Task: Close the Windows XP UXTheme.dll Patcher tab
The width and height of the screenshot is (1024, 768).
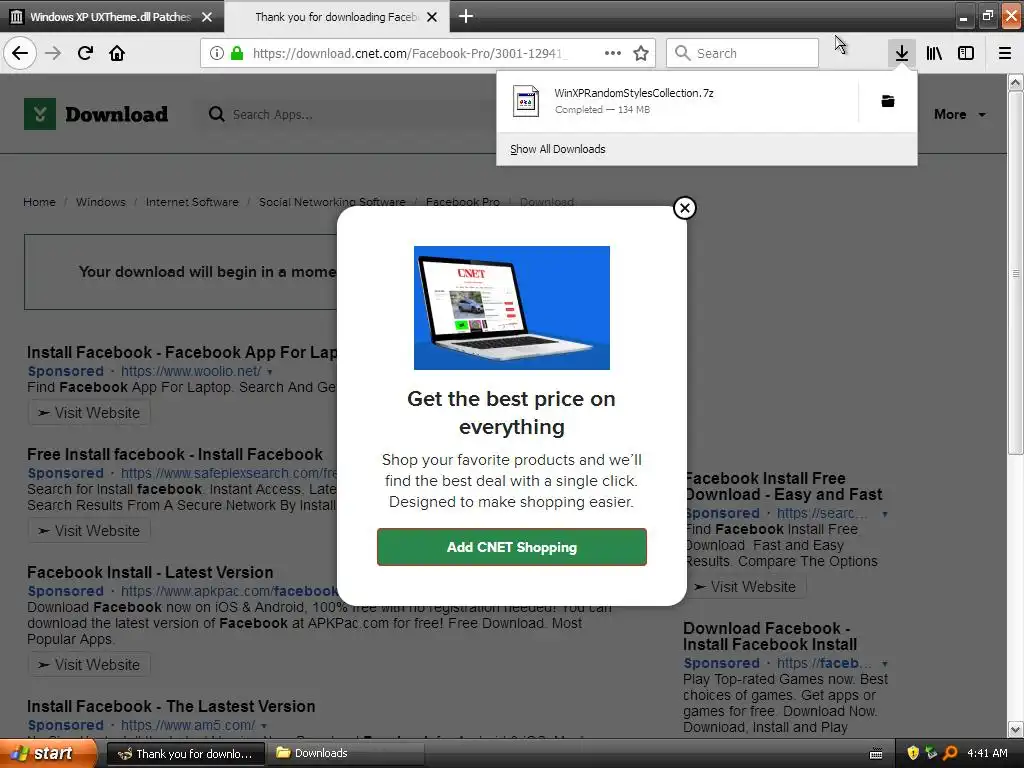Action: click(x=206, y=17)
